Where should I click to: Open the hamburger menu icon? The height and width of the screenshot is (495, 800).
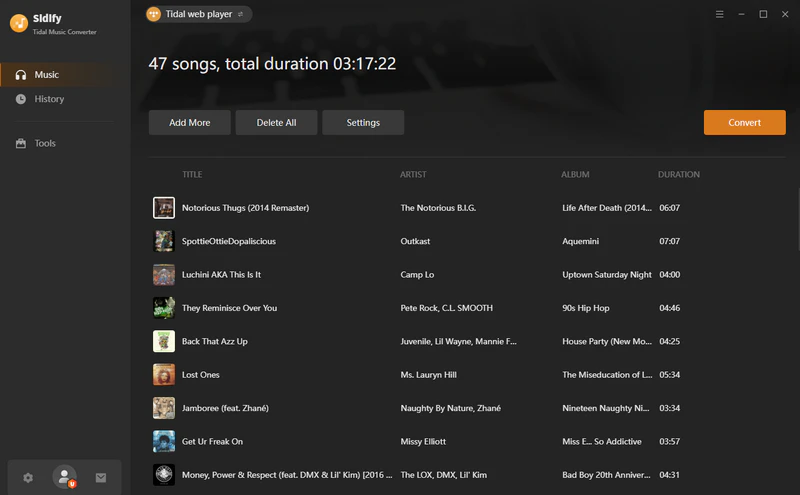719,14
